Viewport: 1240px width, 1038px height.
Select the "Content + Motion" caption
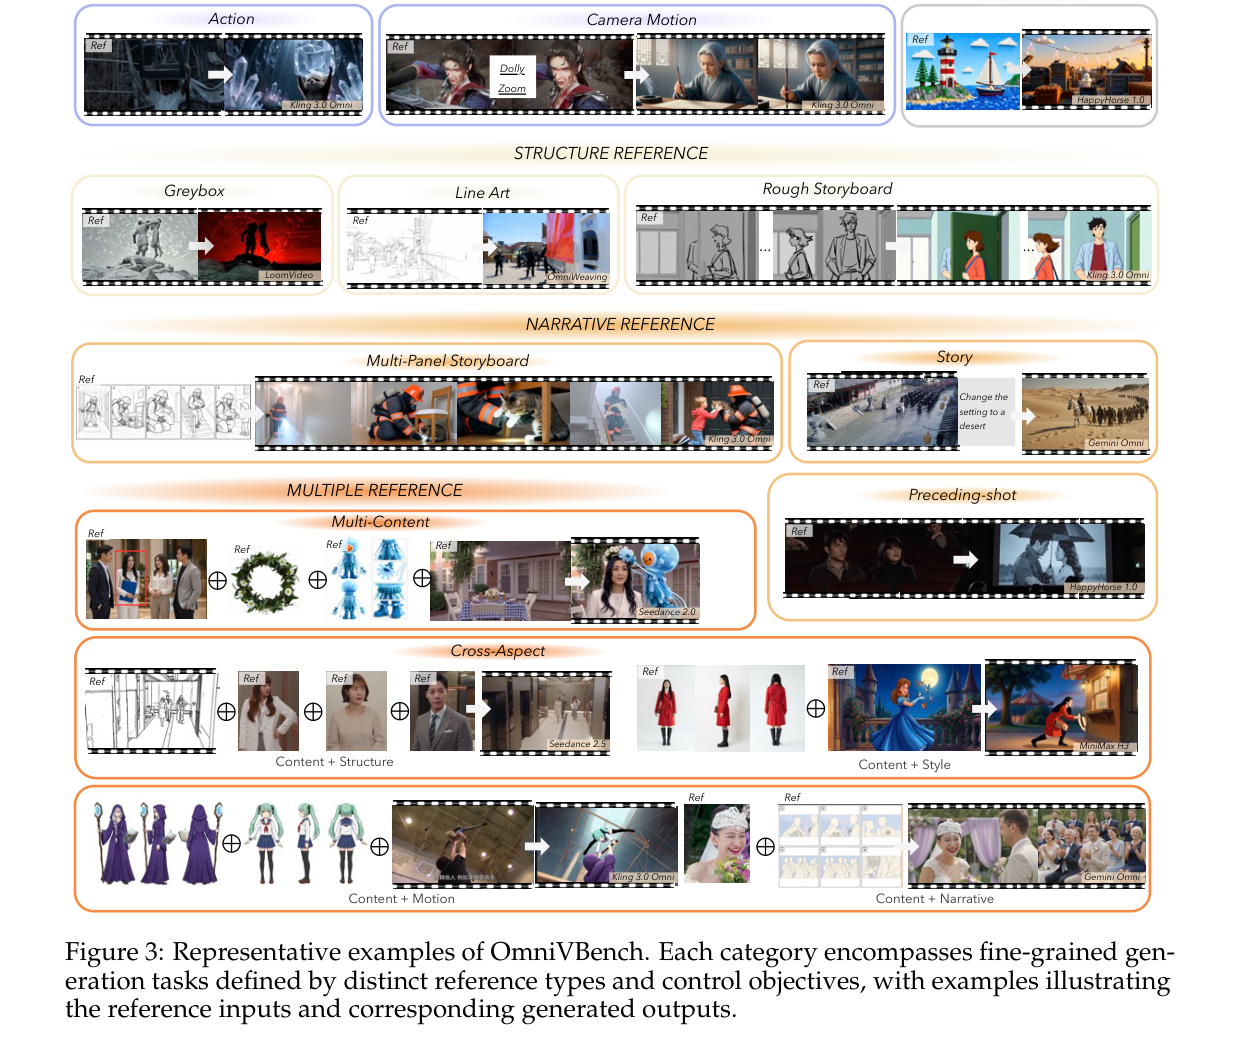[x=401, y=899]
